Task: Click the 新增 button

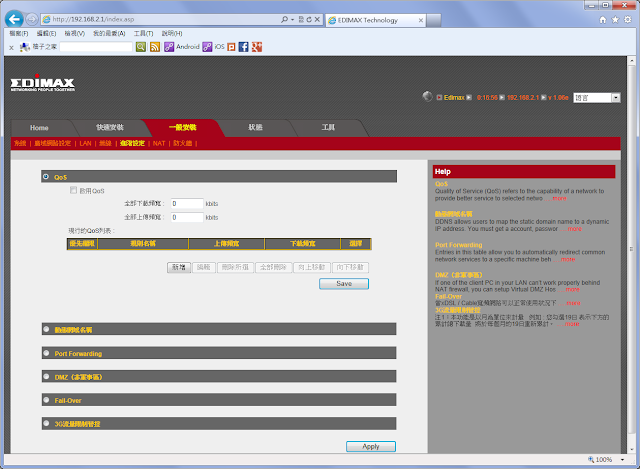Action: (179, 267)
